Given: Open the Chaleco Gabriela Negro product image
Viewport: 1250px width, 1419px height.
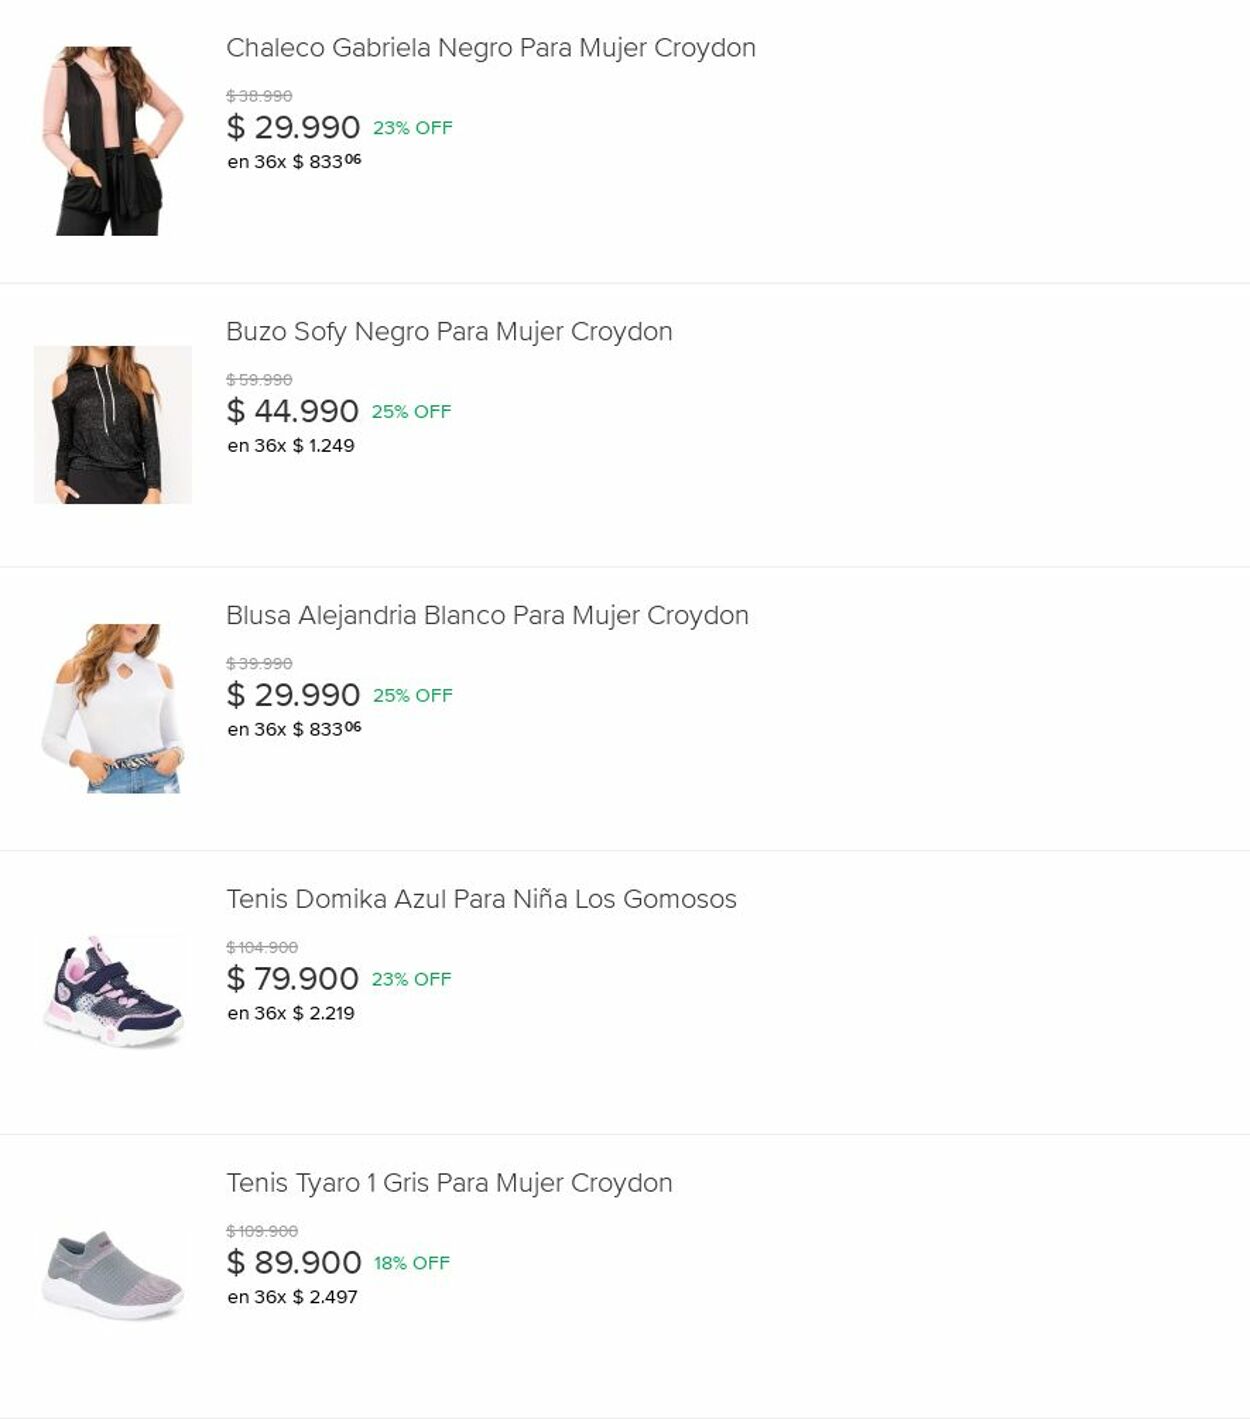Looking at the screenshot, I should pyautogui.click(x=112, y=141).
